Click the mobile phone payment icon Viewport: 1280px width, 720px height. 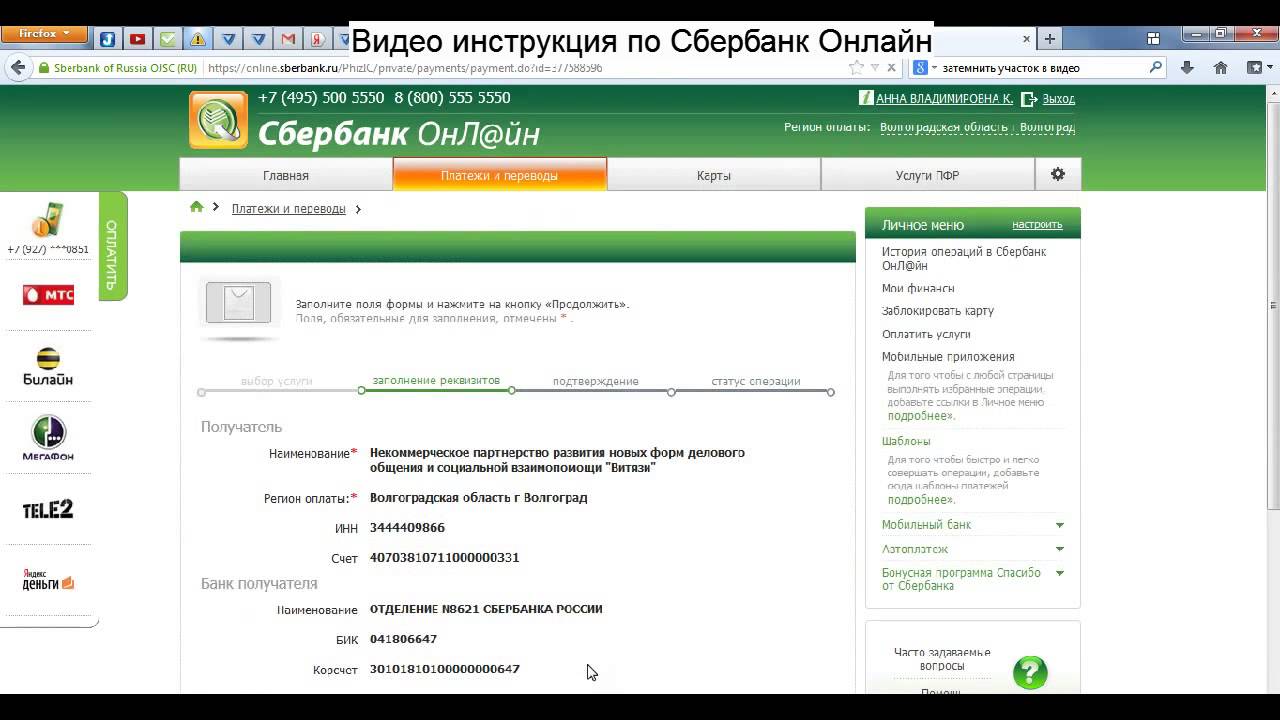tap(47, 220)
